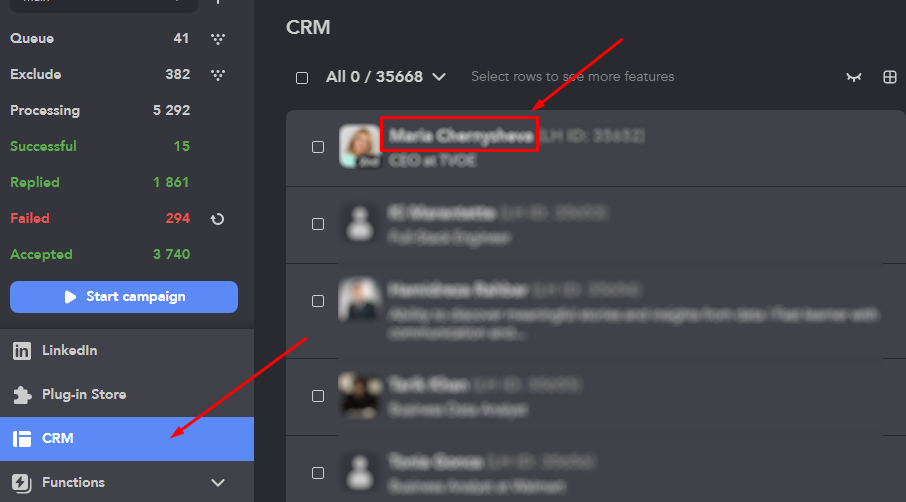Open the All 0 / 35668 dropdown
Image resolution: width=906 pixels, height=502 pixels.
pos(386,77)
